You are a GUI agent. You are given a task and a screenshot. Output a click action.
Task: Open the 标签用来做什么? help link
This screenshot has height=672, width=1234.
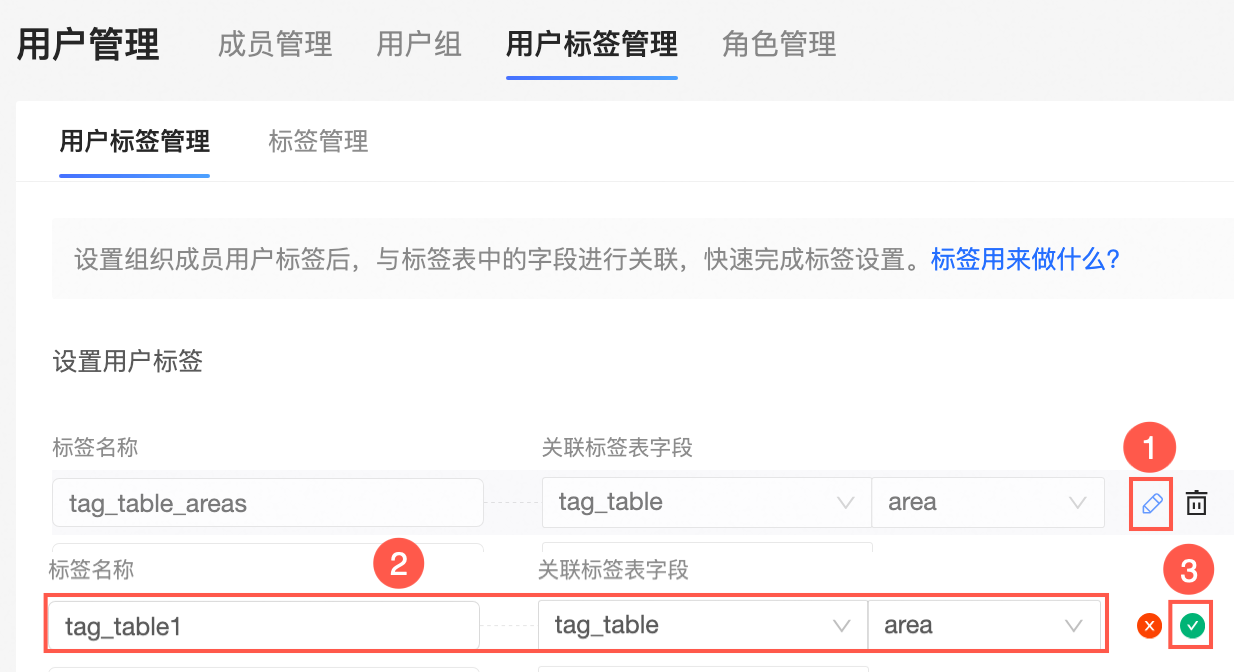tap(1025, 260)
